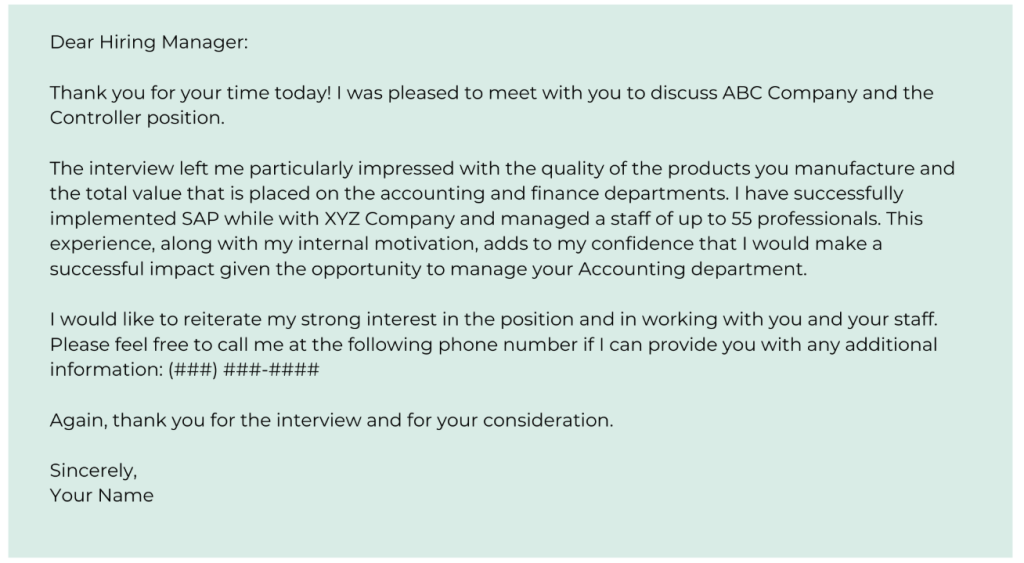Click the phrase 'Accounting department.'
The width and height of the screenshot is (1024, 563).
tap(692, 269)
